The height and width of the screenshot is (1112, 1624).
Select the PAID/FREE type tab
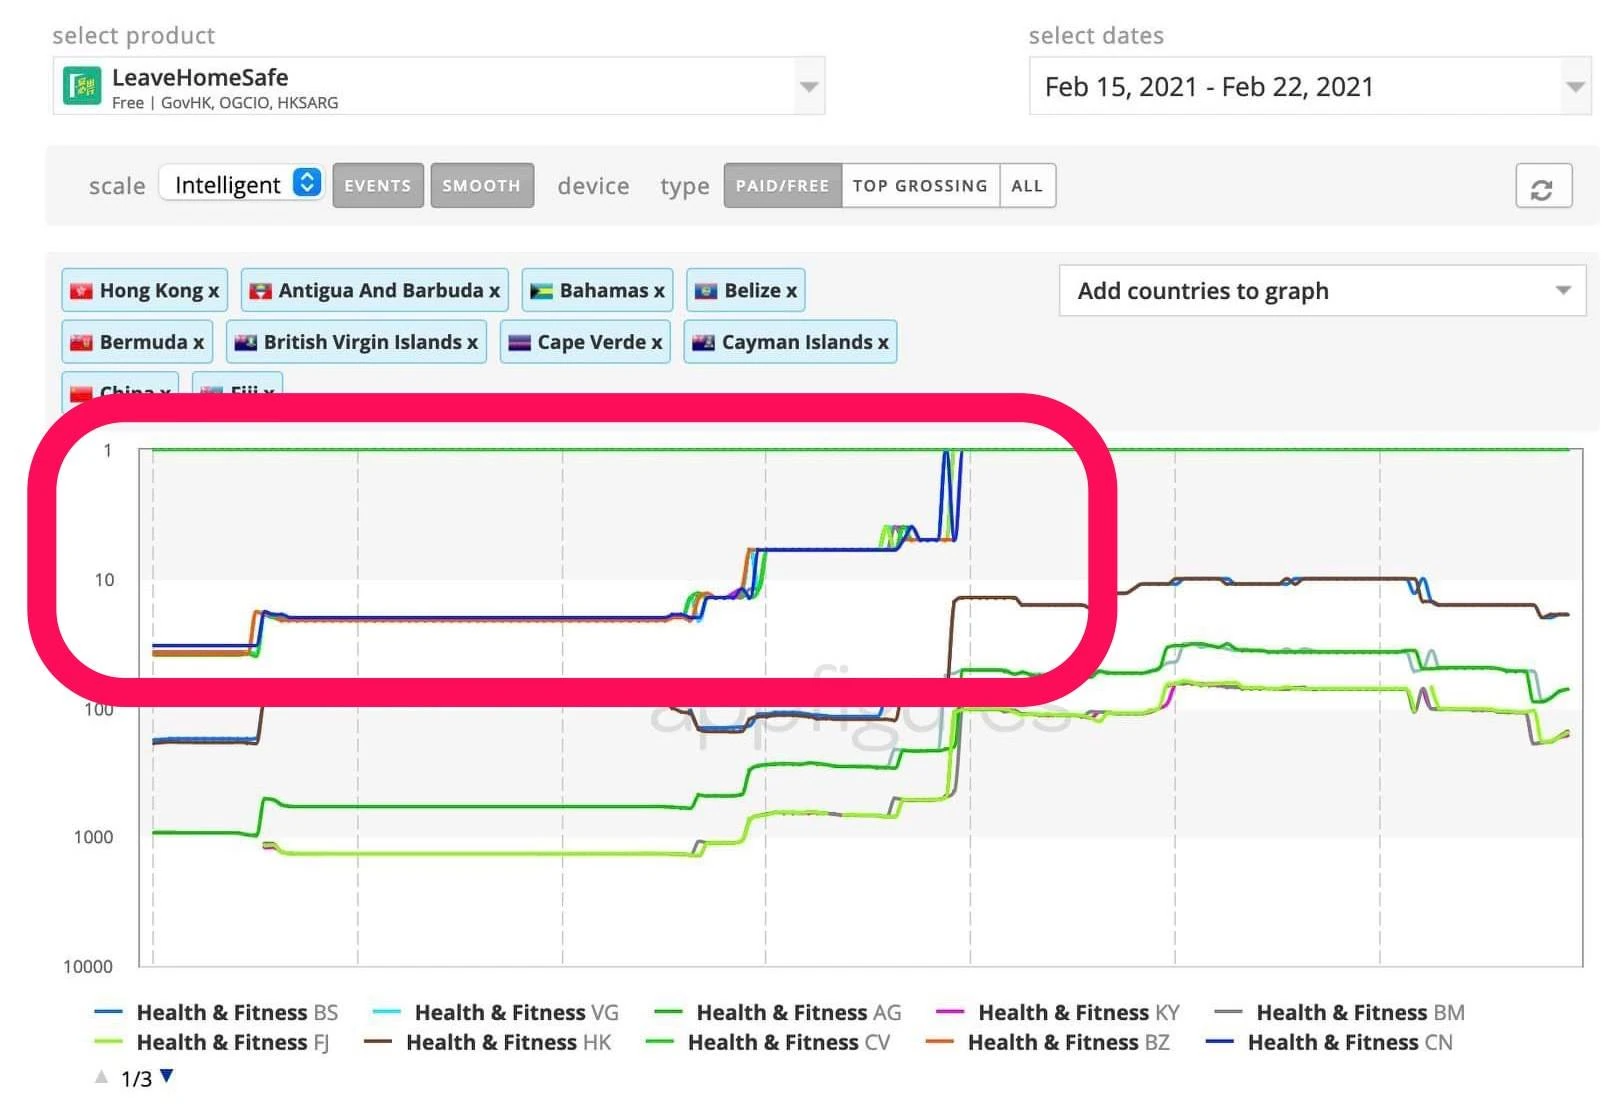tap(783, 186)
